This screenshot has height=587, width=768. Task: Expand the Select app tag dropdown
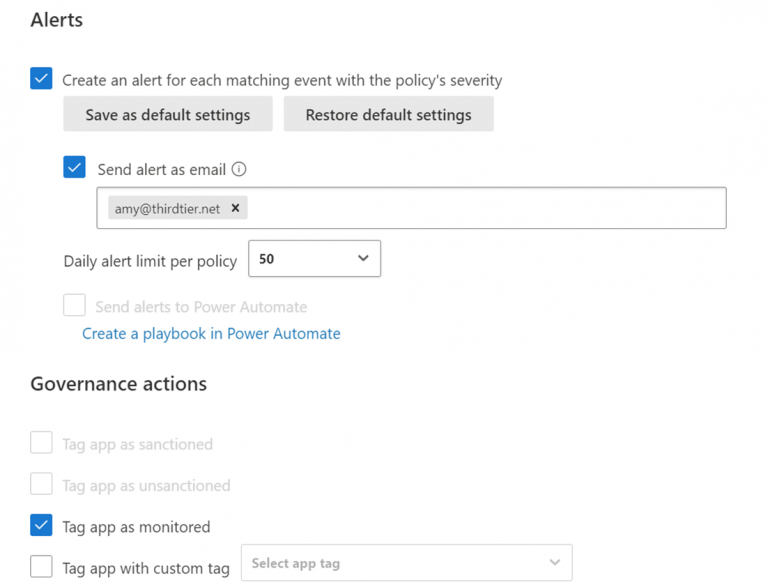406,563
